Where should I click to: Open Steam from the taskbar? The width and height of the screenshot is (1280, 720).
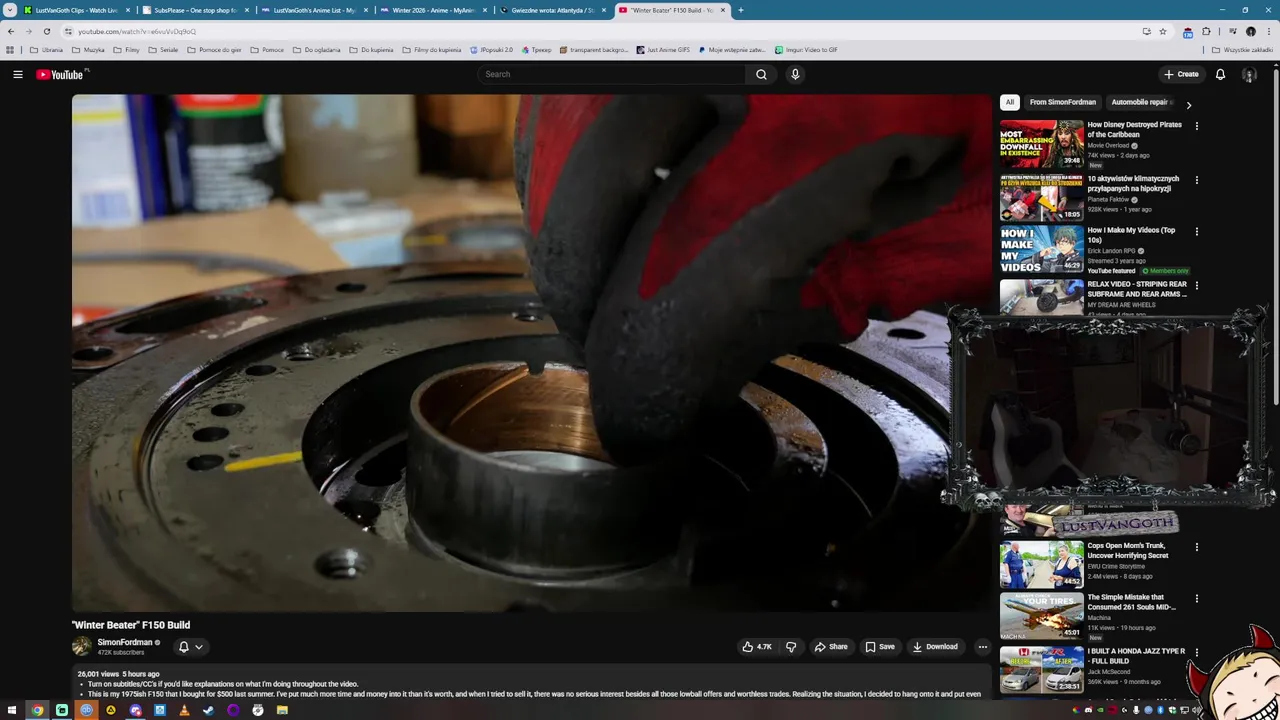208,710
